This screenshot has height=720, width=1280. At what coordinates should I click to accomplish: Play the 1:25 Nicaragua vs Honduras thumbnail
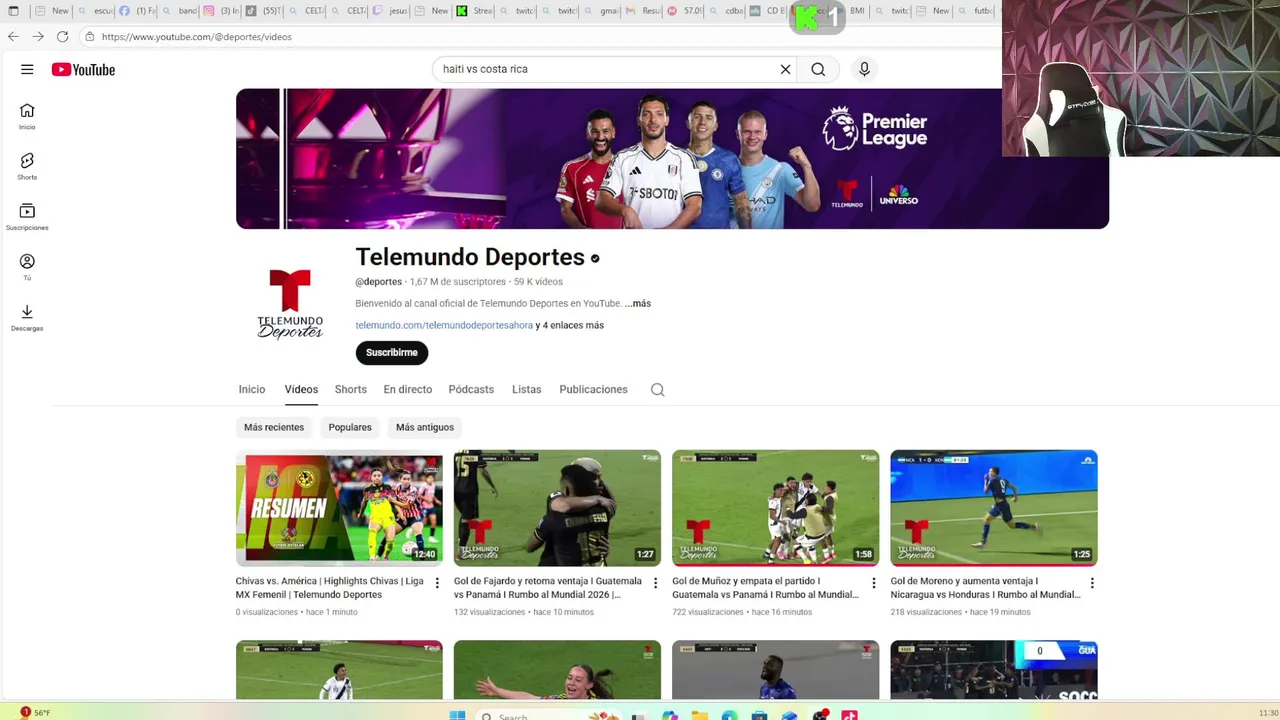pos(994,508)
